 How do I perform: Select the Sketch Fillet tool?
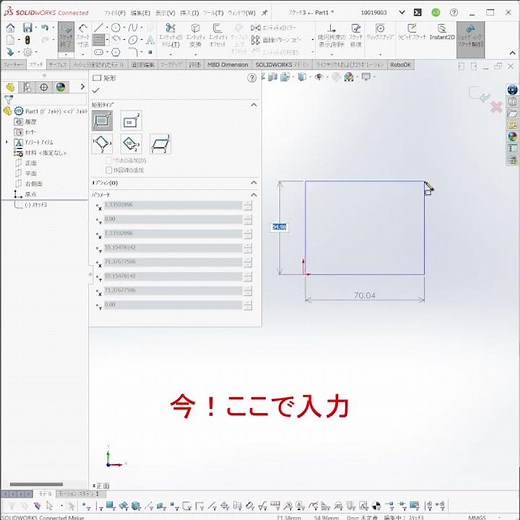tap(133, 52)
